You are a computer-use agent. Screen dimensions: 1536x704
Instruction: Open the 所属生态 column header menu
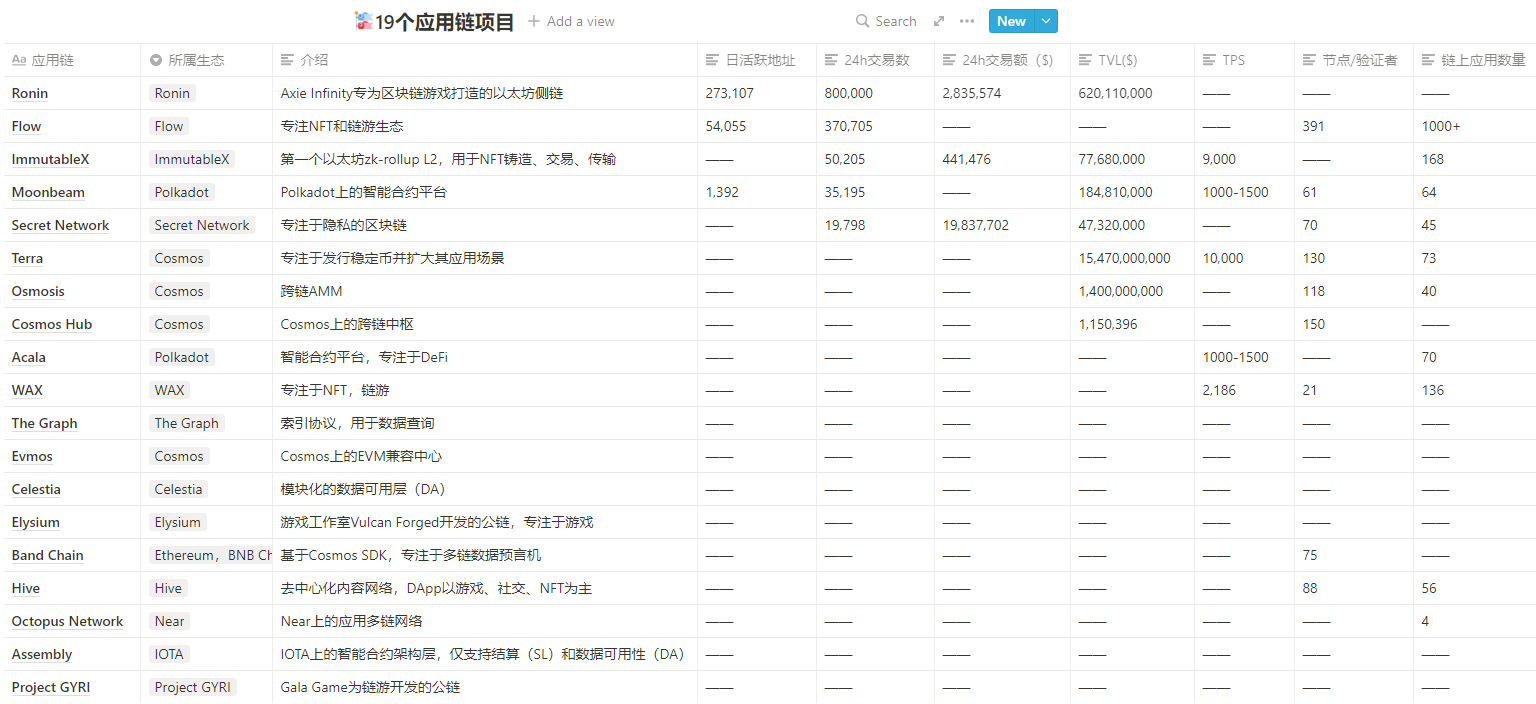[x=206, y=60]
